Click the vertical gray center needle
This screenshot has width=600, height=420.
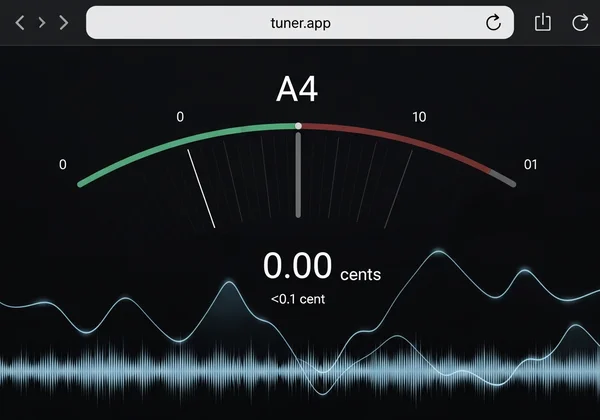pyautogui.click(x=298, y=175)
